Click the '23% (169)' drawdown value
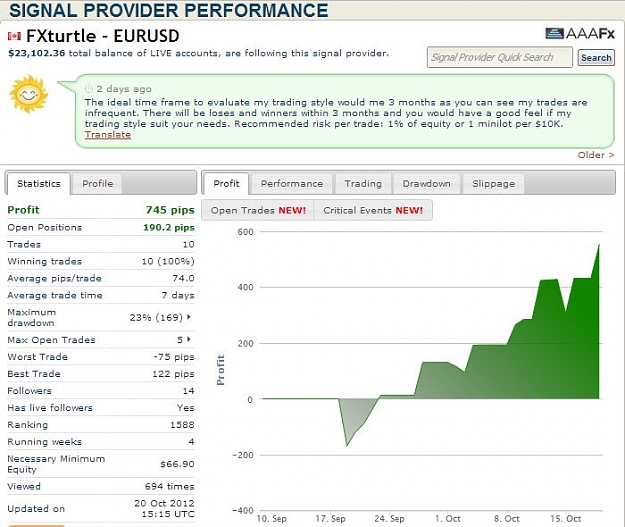 click(156, 318)
